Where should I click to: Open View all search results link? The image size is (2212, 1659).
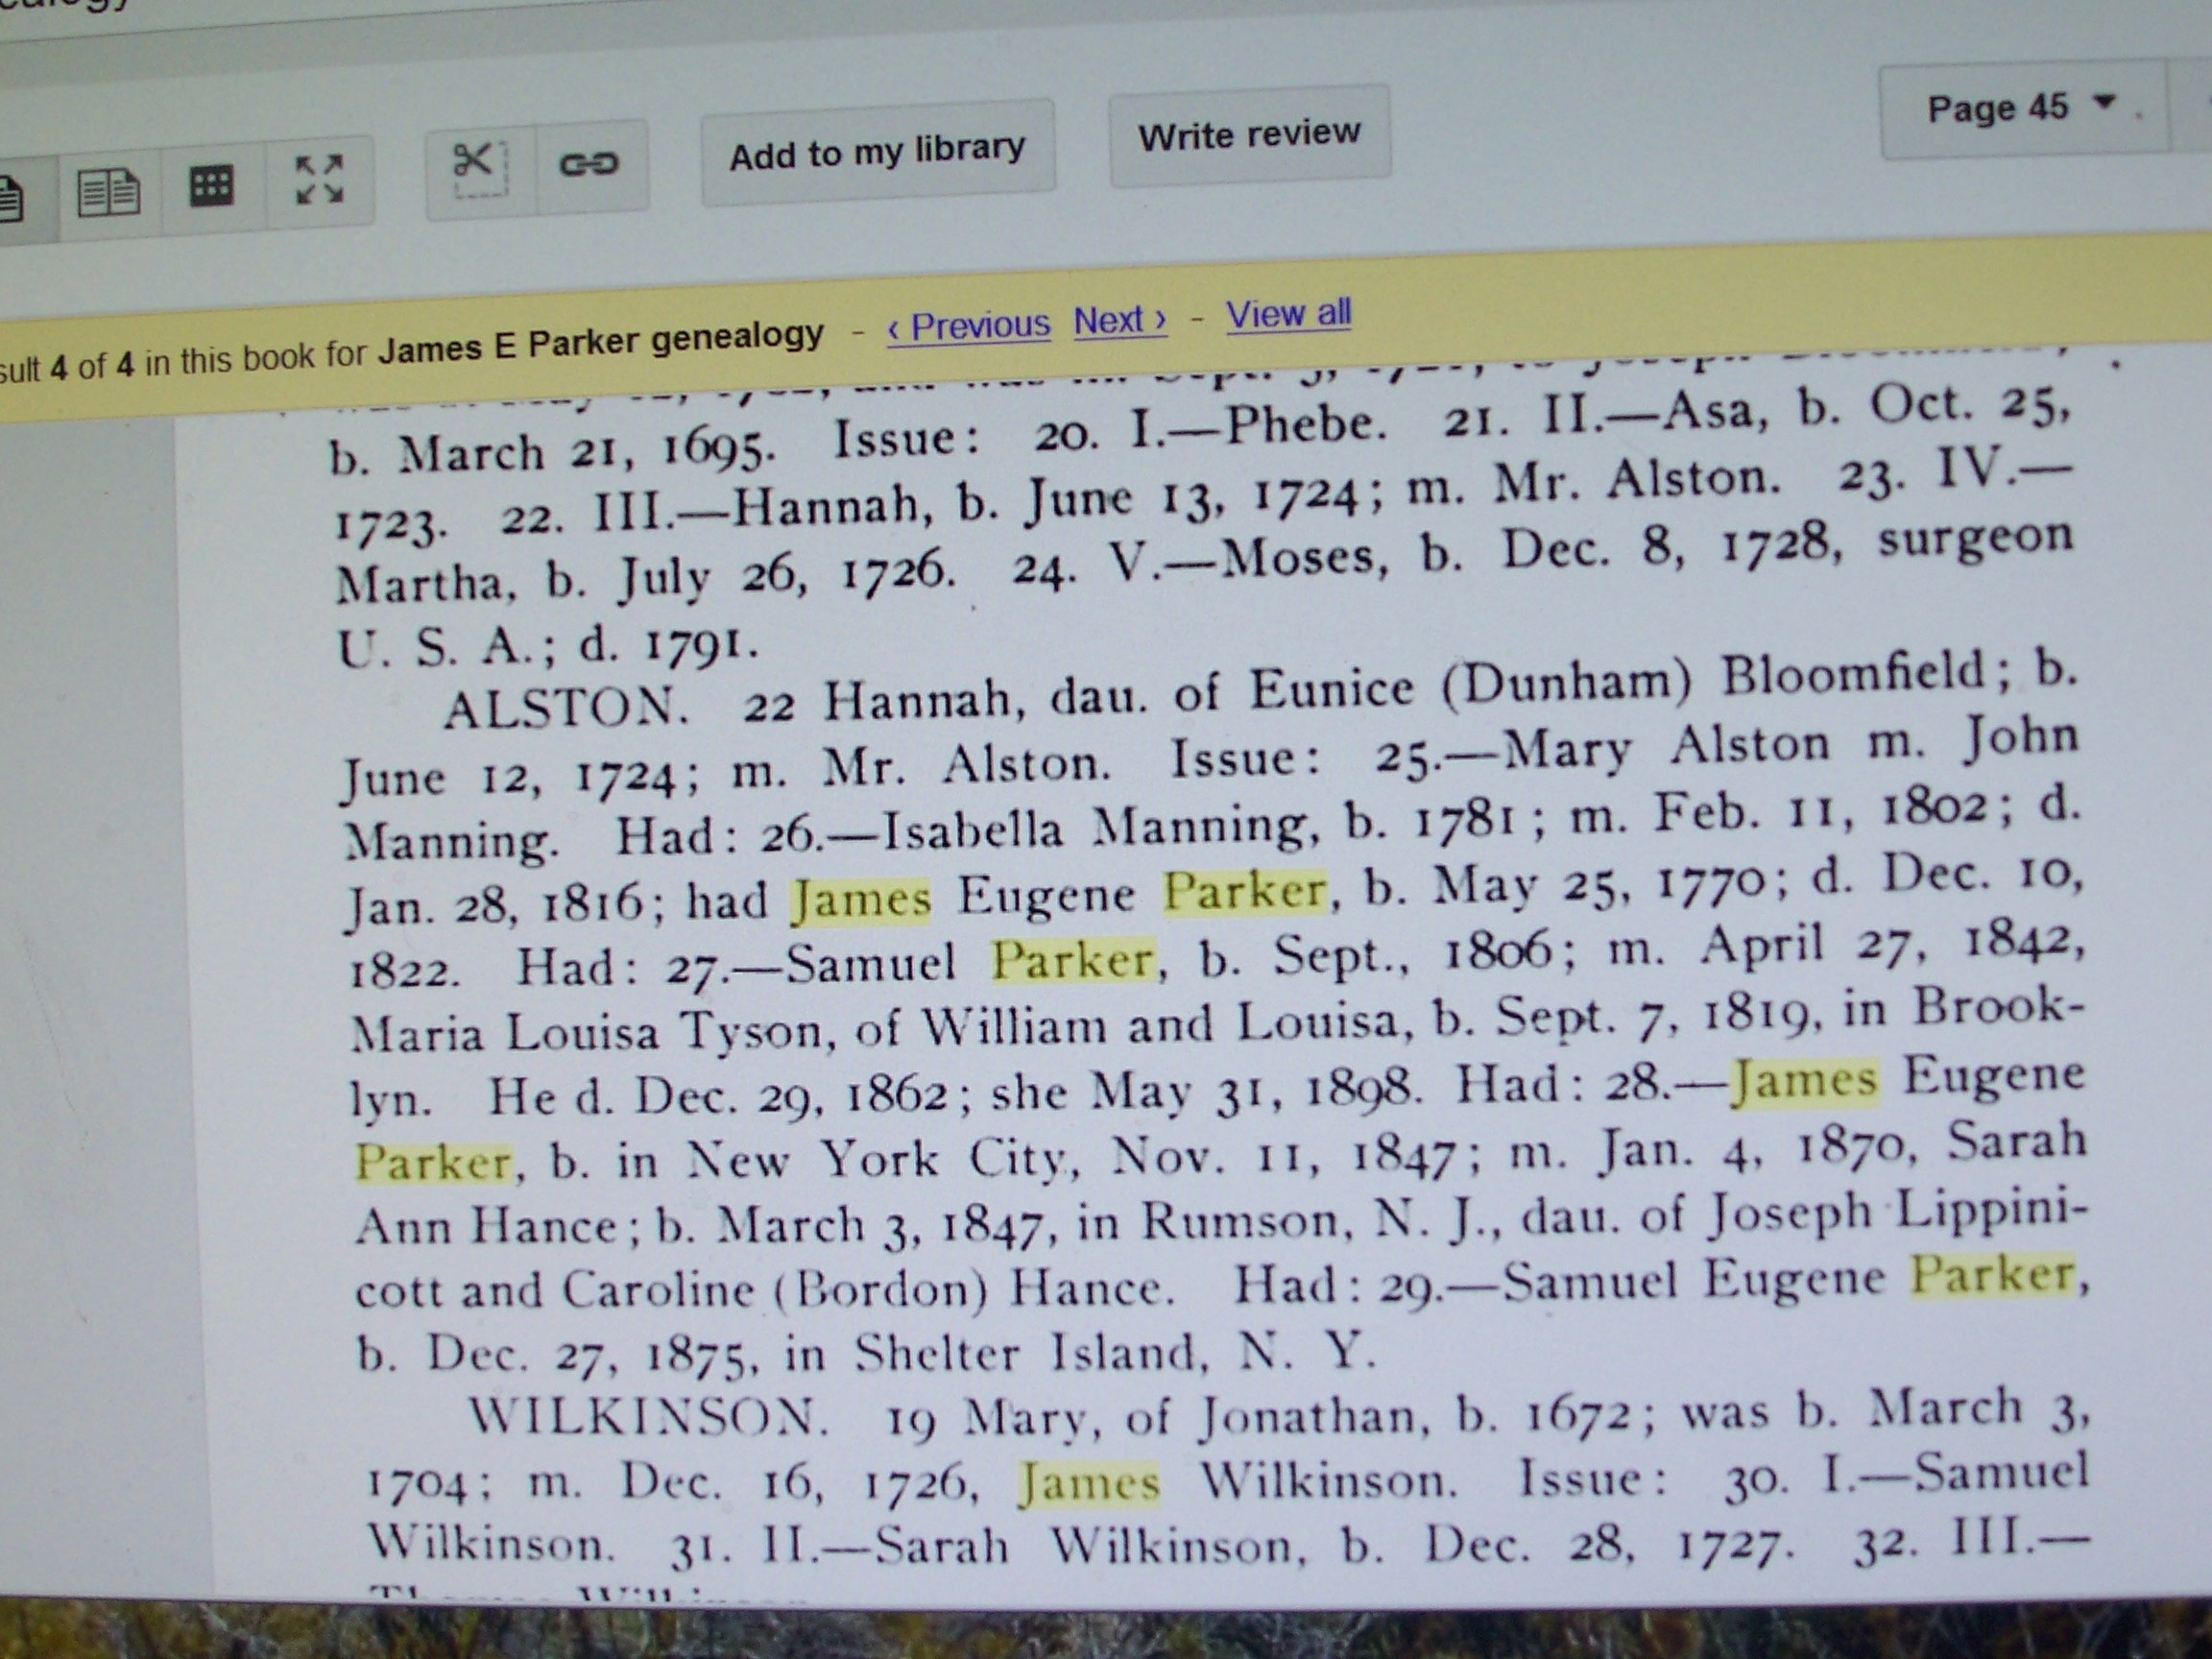pos(1288,314)
